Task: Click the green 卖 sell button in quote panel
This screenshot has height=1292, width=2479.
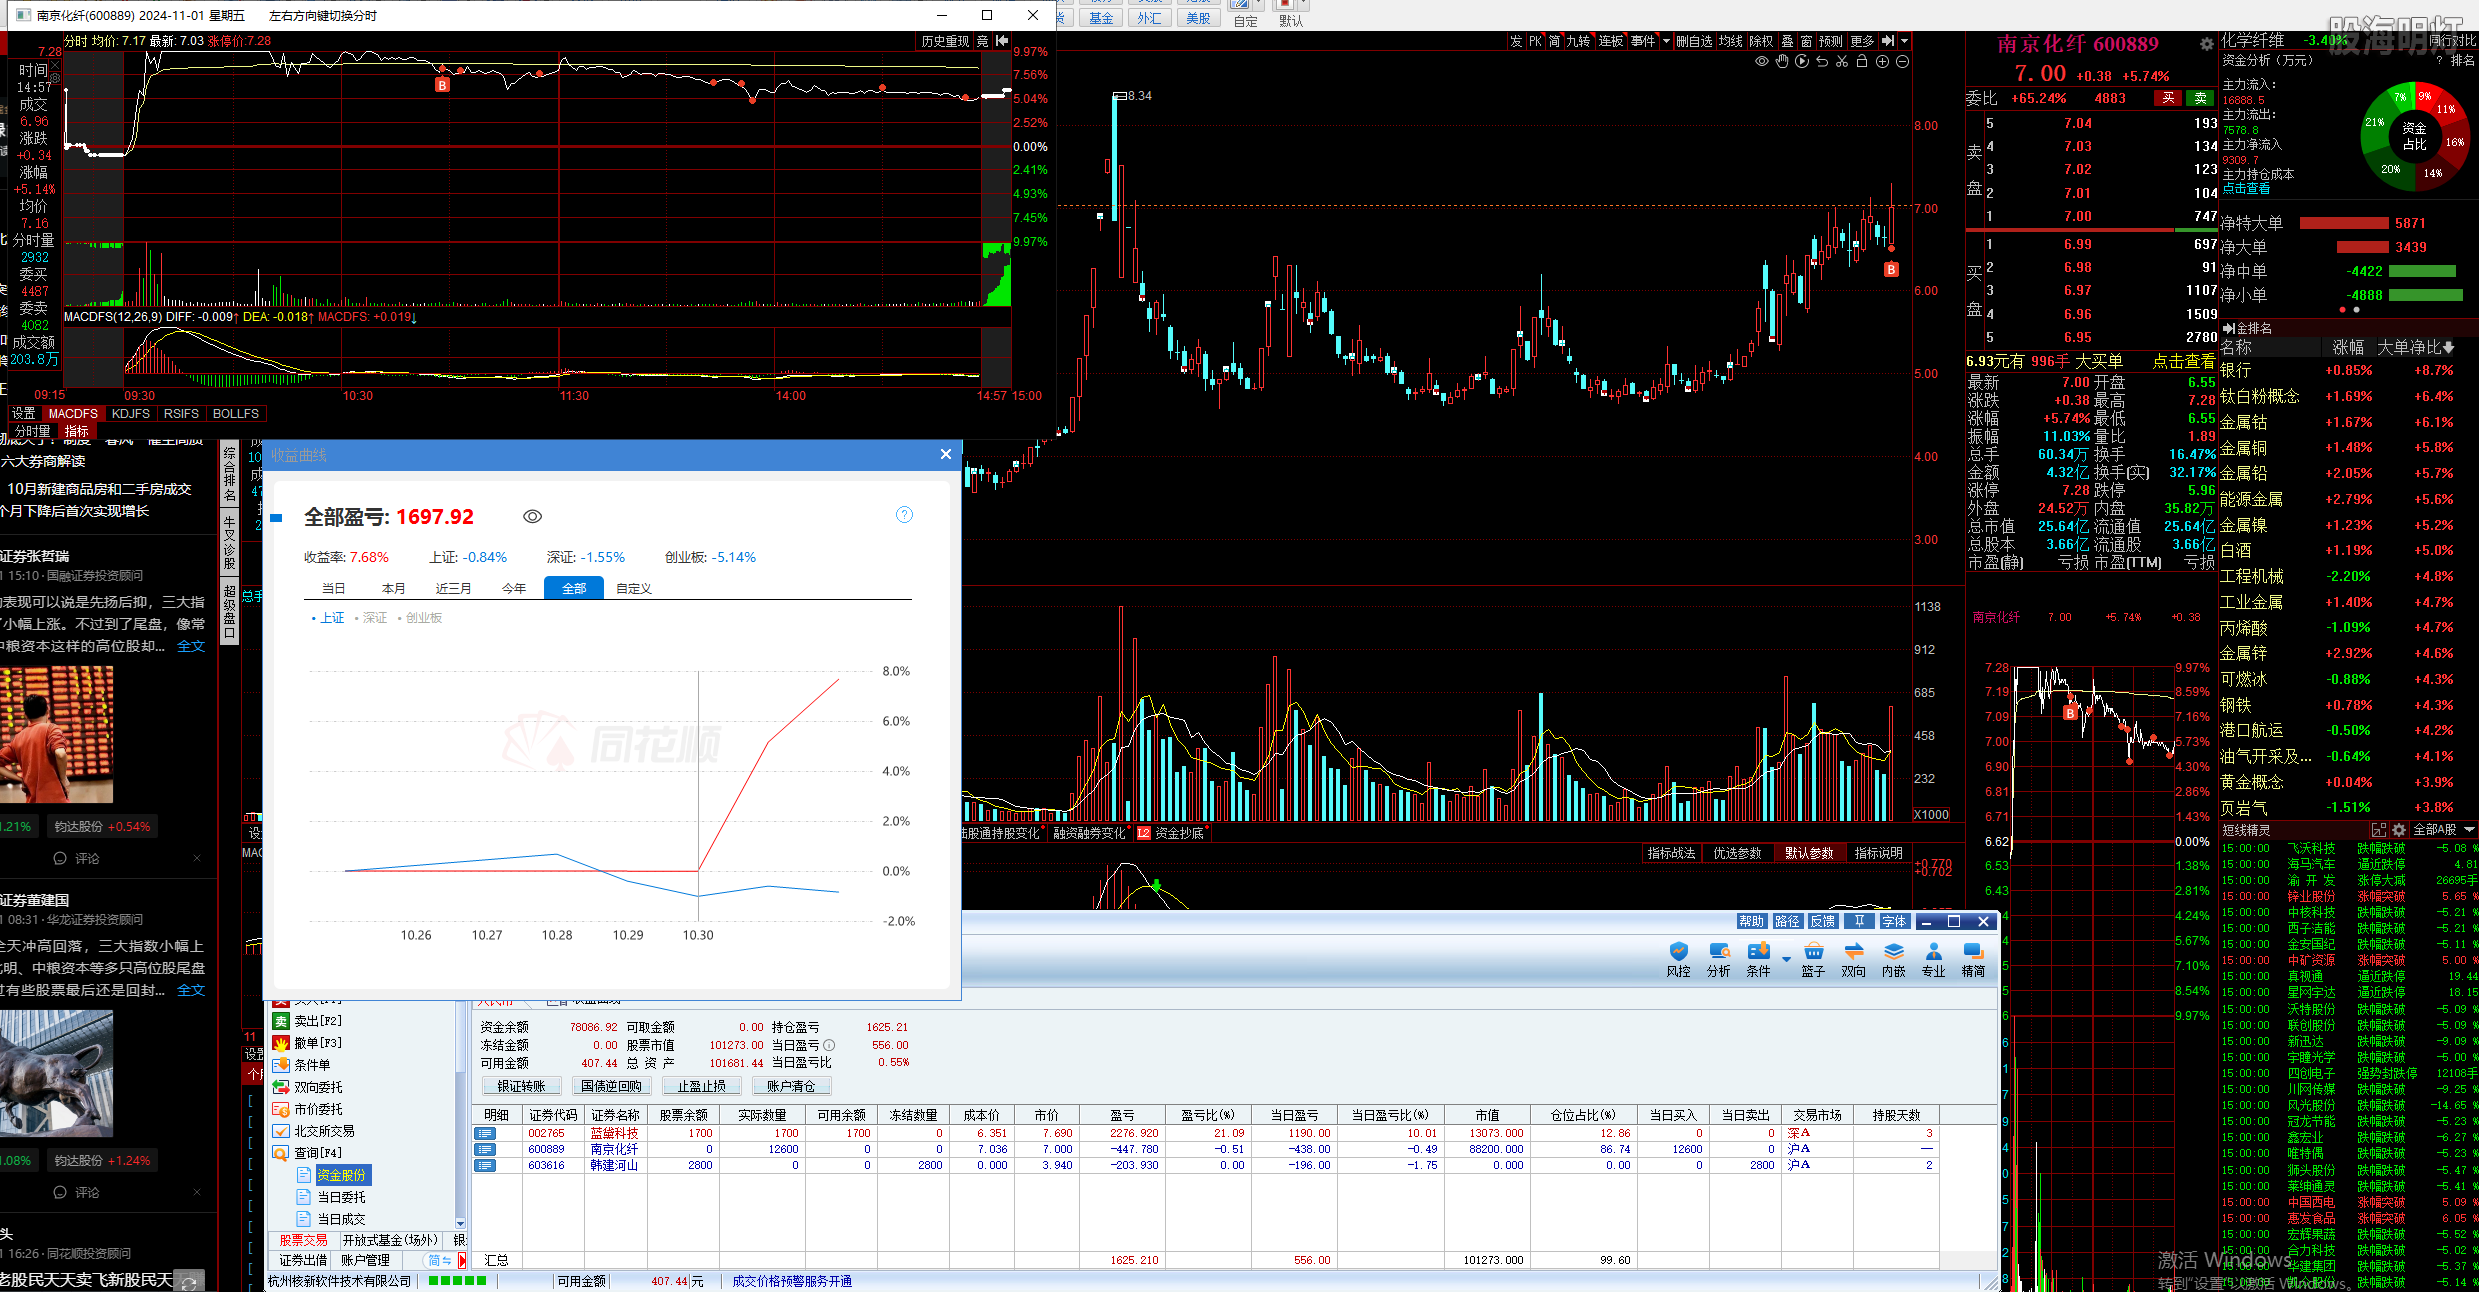Action: coord(2201,98)
